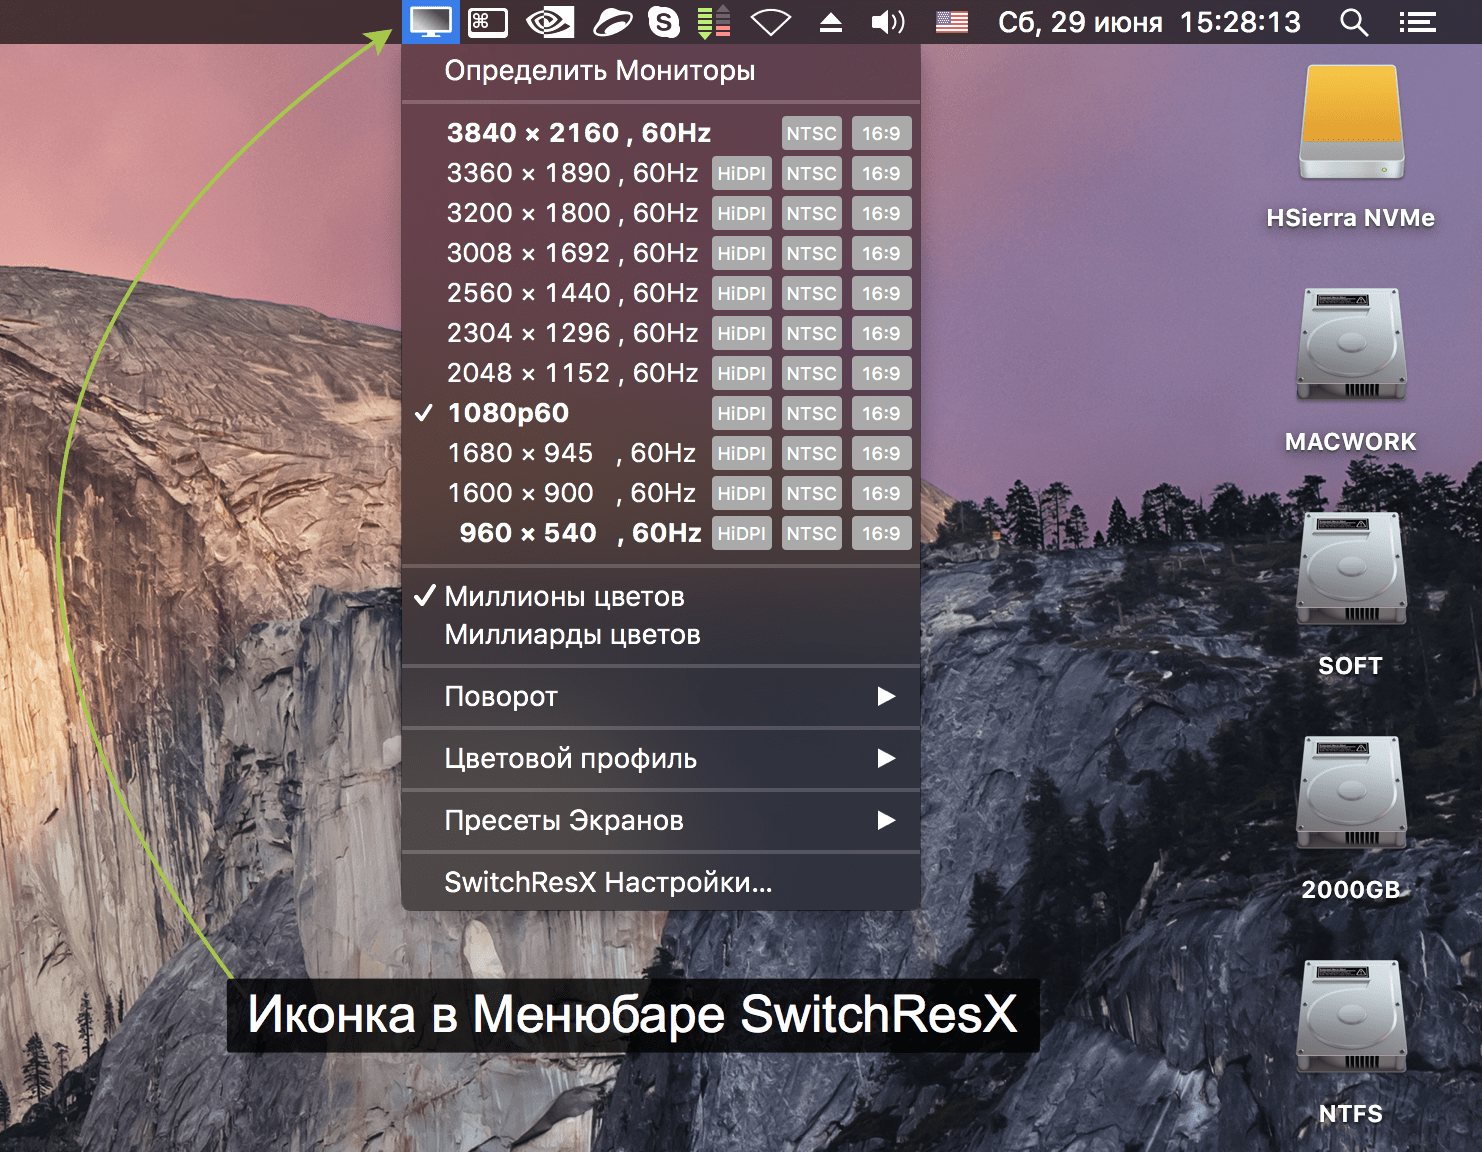
Task: Expand the Поворот submenu
Action: click(660, 697)
